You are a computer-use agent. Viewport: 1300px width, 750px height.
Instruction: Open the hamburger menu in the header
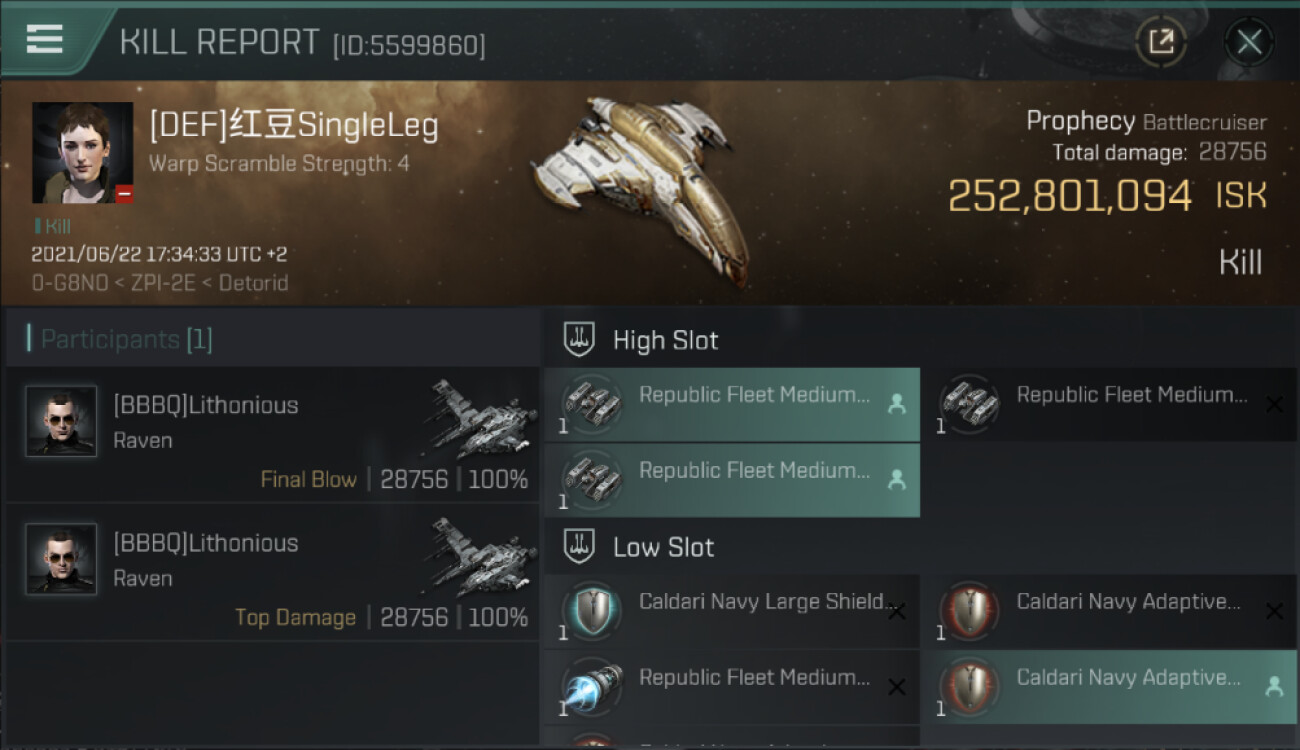pyautogui.click(x=45, y=38)
